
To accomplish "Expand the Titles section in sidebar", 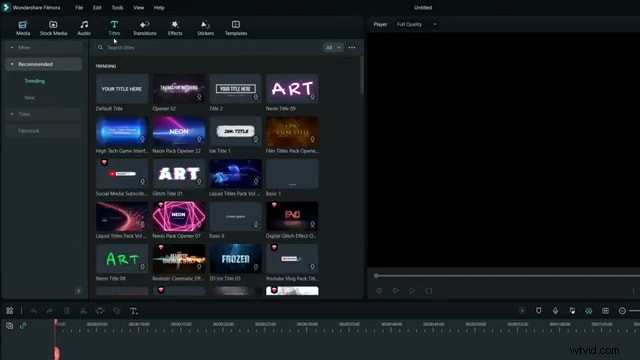I will (x=12, y=114).
